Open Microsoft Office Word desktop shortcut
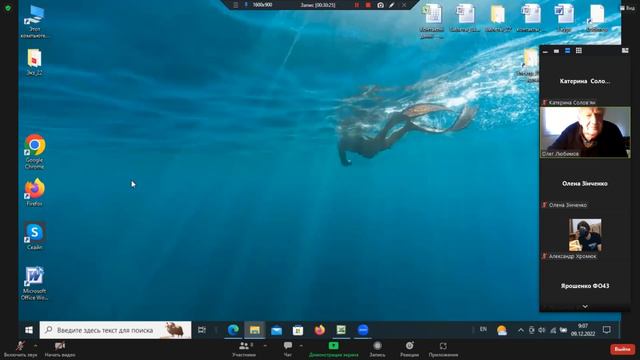 coord(34,284)
